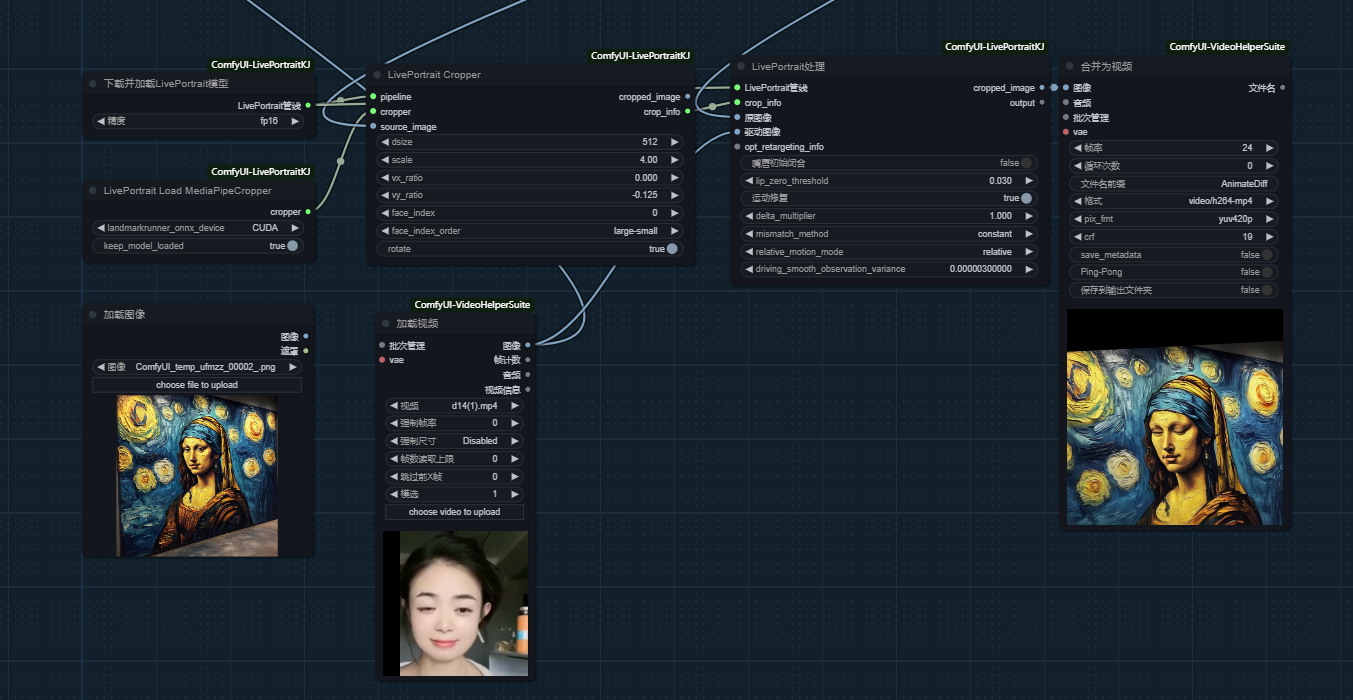Collapse the 下载并加载LivePortrait模型 node title dot

pyautogui.click(x=93, y=83)
